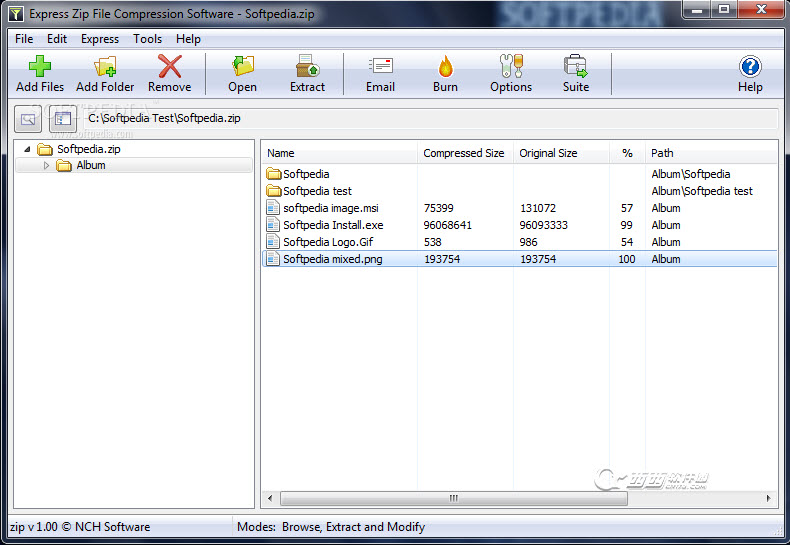
Task: Sort by the Path column header
Action: point(711,153)
